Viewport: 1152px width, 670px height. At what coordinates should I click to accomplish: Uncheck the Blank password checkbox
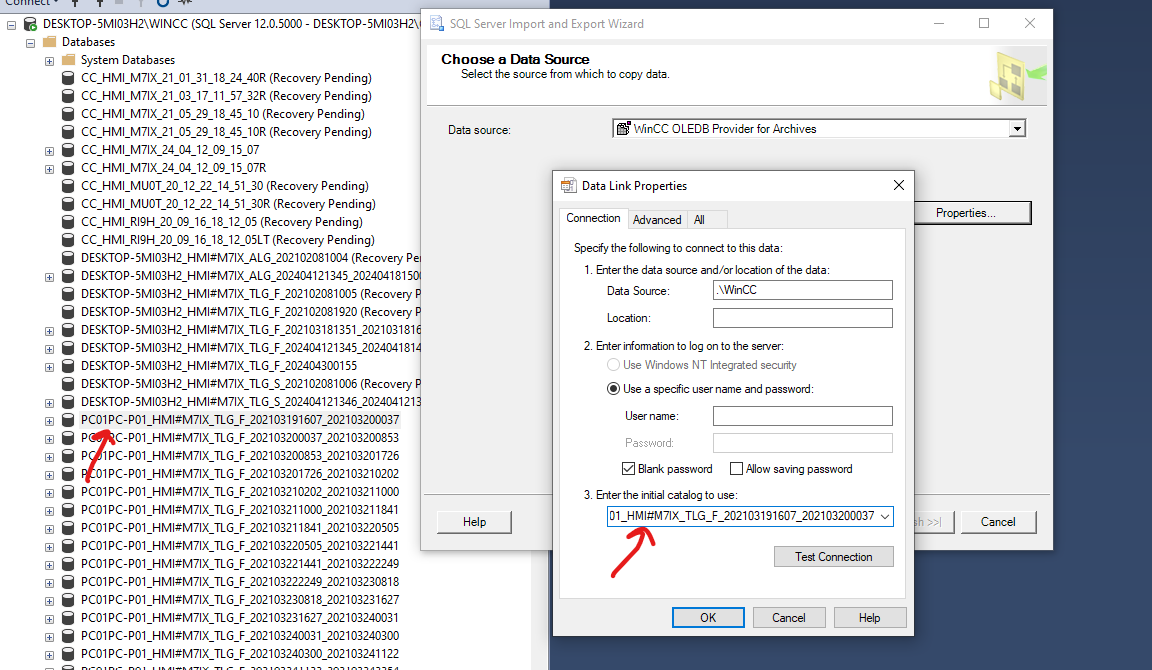tap(628, 469)
